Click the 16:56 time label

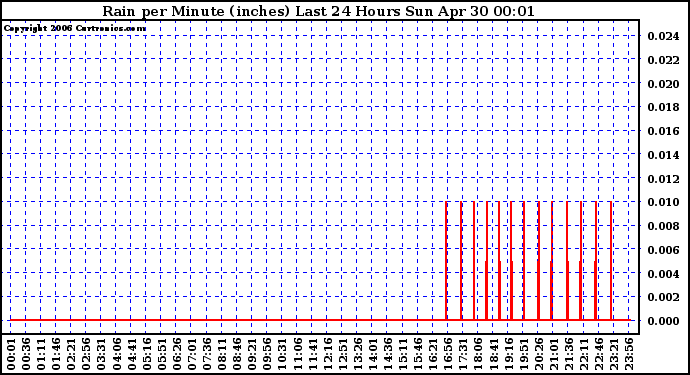click(x=448, y=354)
